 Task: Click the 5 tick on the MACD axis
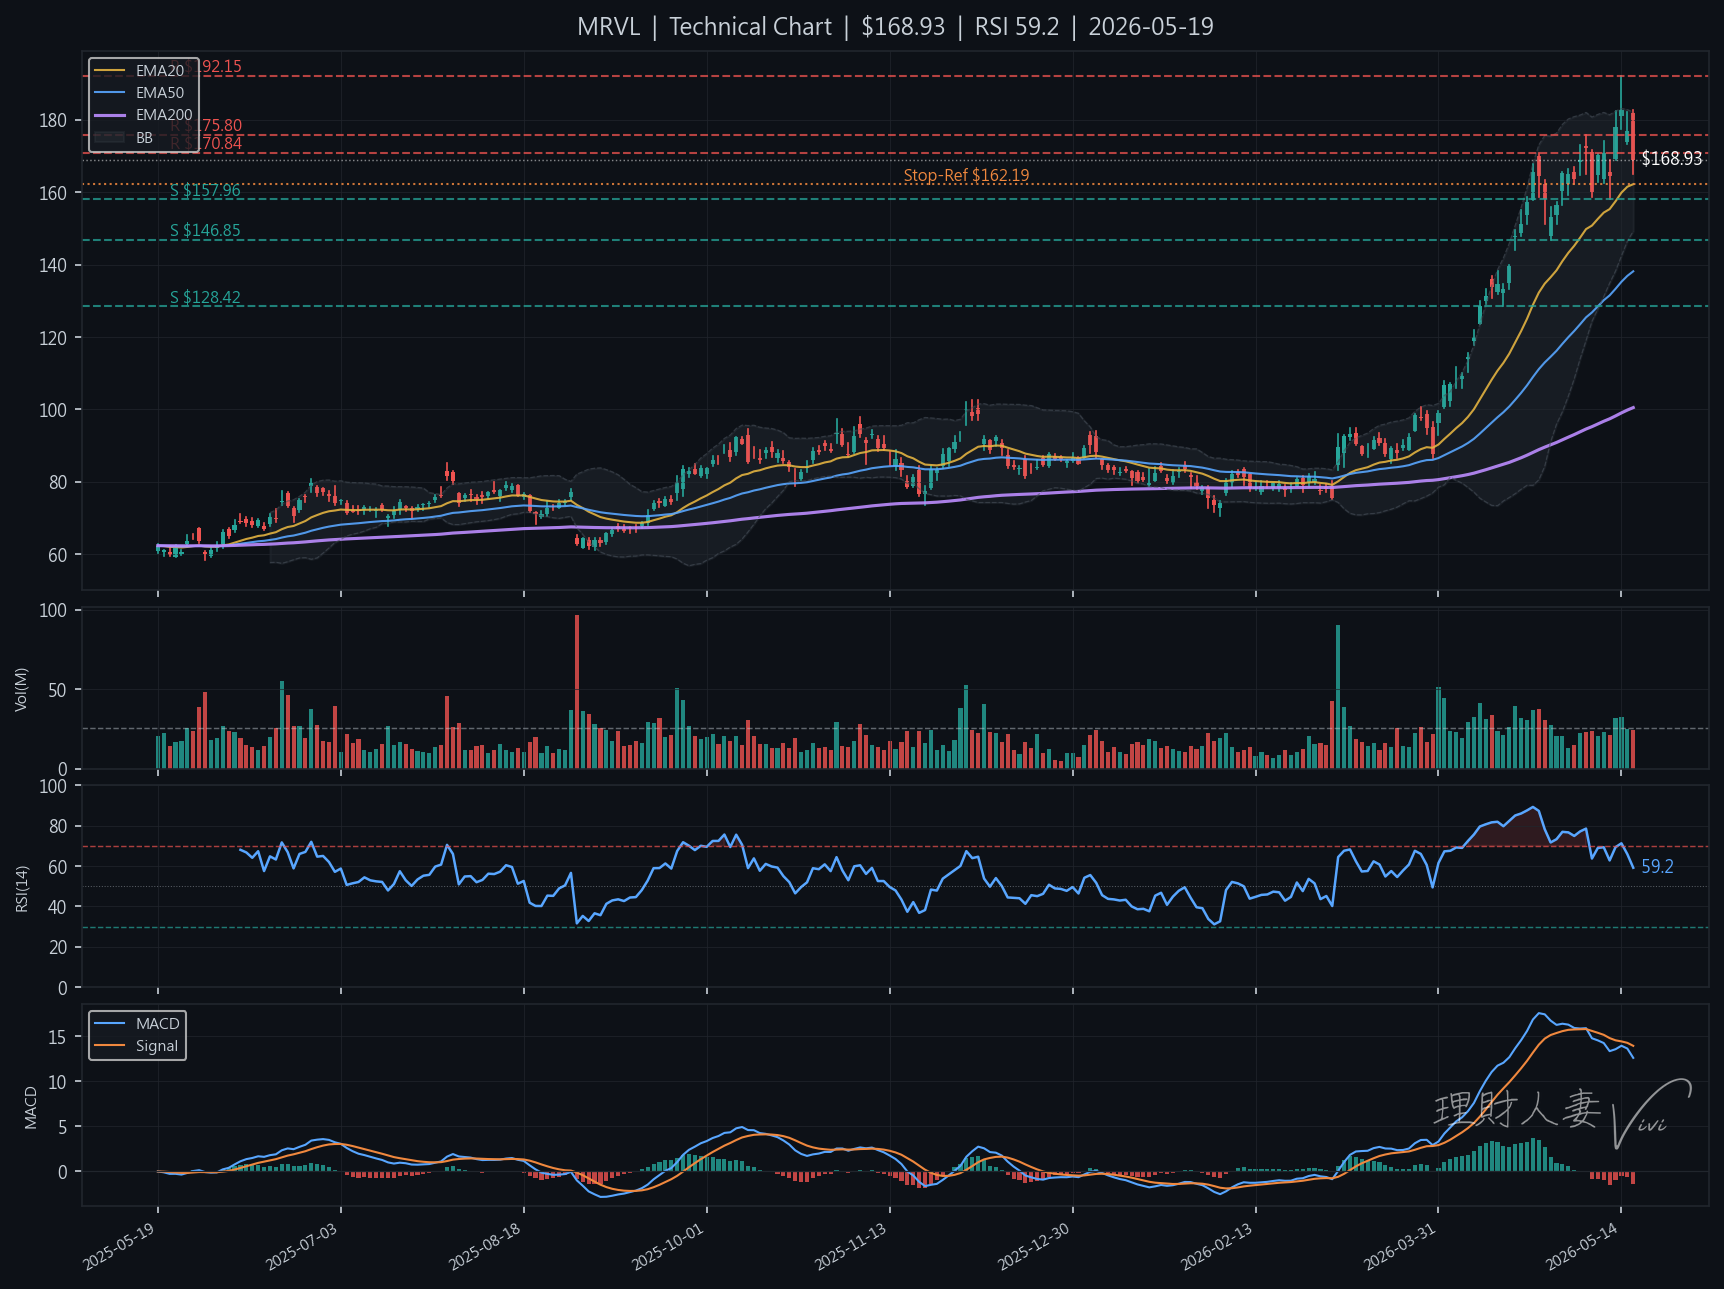(63, 1128)
